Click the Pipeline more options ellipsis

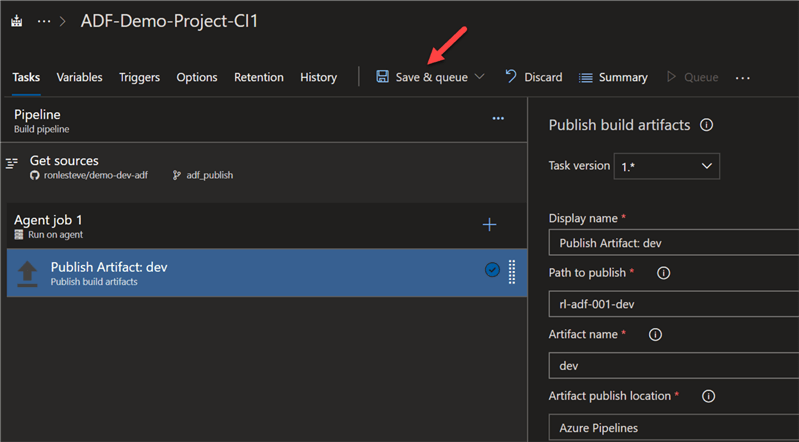498,119
